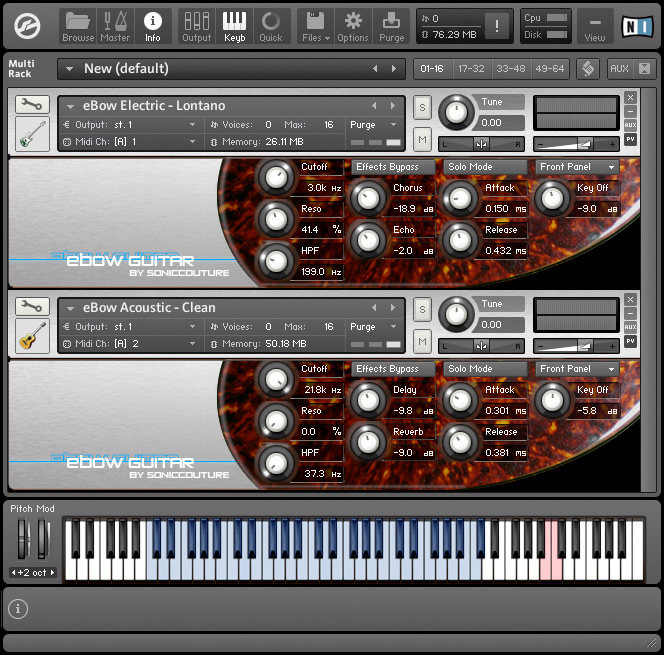Toggle the Info pane icon
Viewport: 664px width, 655px height.
[152, 26]
